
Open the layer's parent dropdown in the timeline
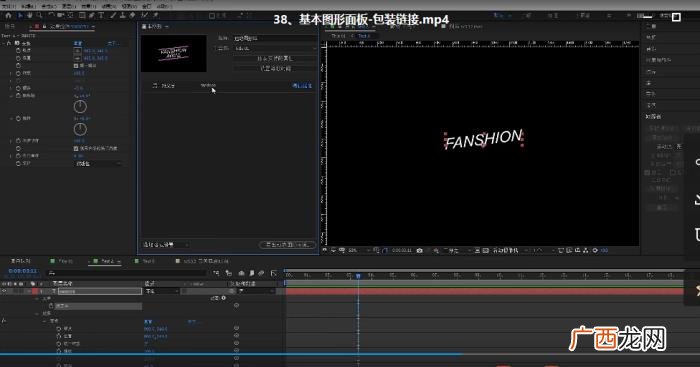(x=256, y=291)
